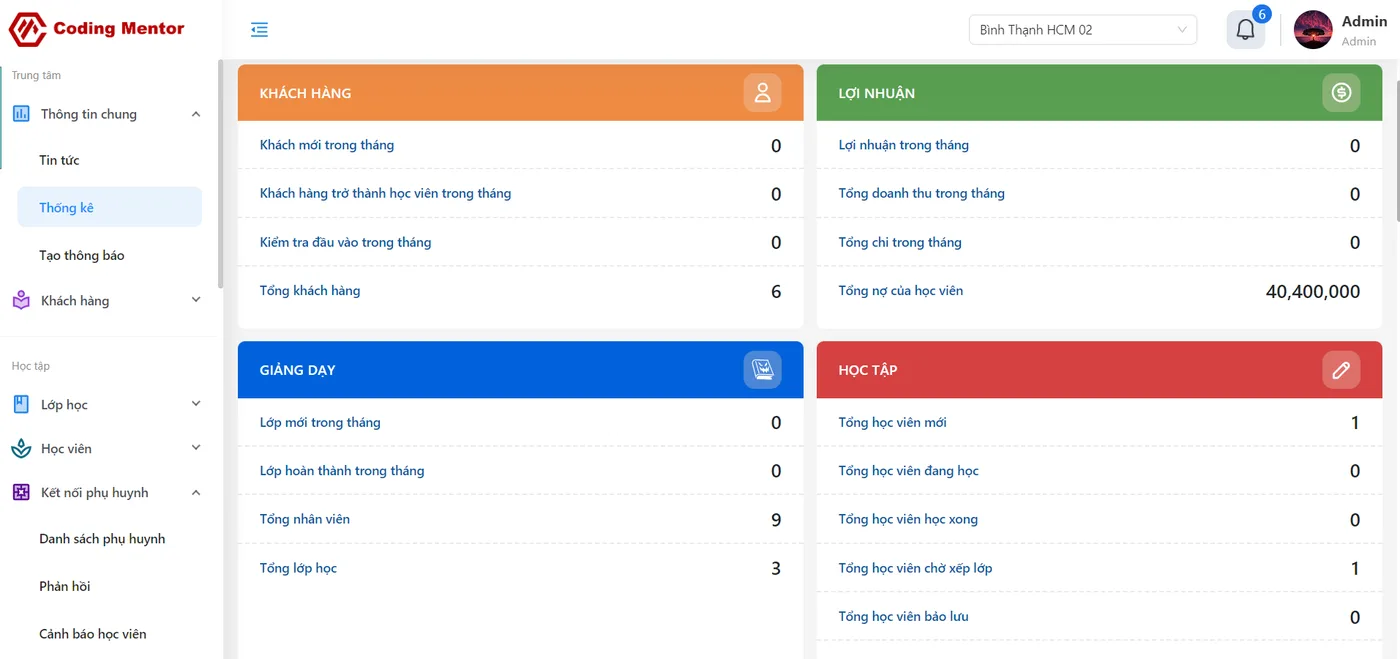Viewport: 1400px width, 659px height.
Task: Expand the Khách hàng sidebar chevron
Action: [196, 300]
